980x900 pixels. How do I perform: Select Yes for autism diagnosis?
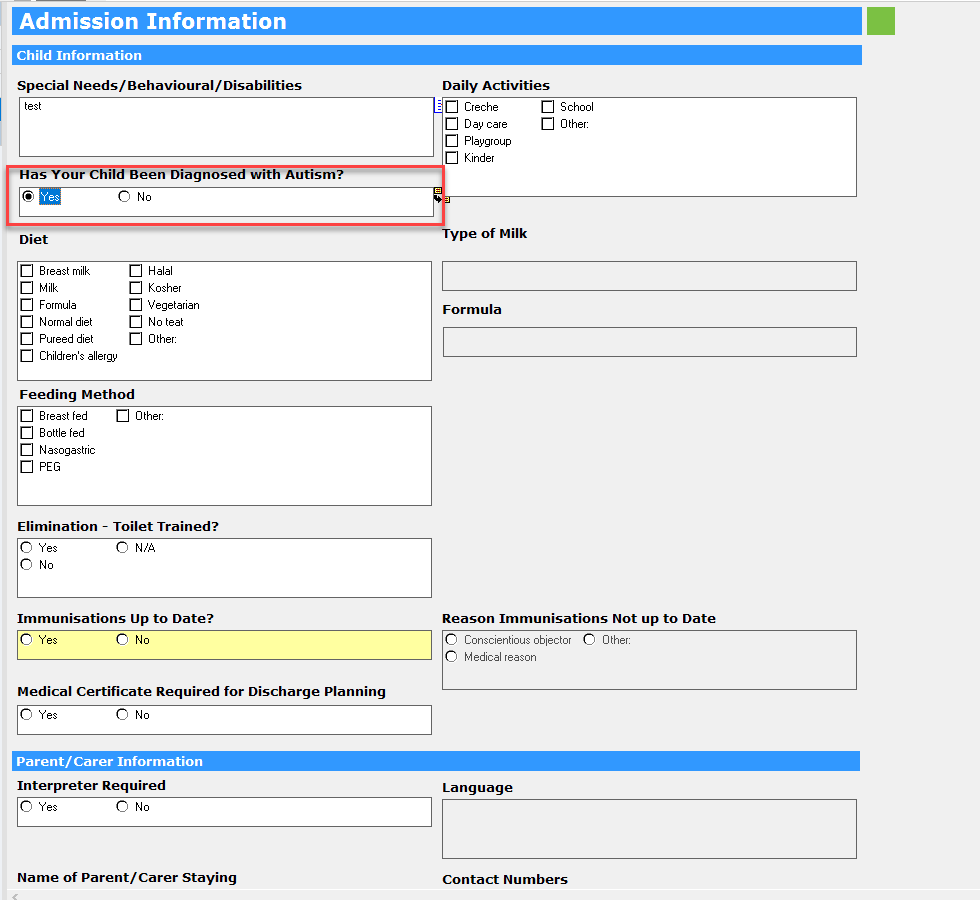28,196
